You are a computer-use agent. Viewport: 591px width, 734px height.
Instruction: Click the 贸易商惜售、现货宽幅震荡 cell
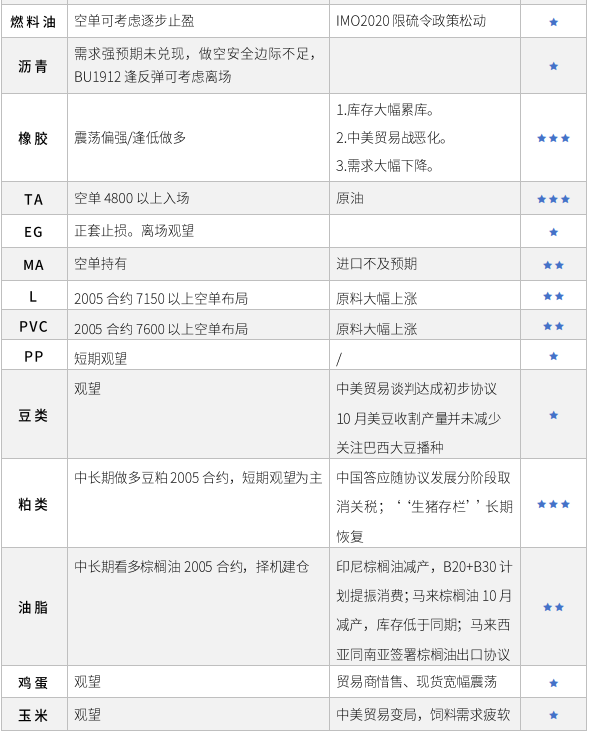pyautogui.click(x=425, y=682)
